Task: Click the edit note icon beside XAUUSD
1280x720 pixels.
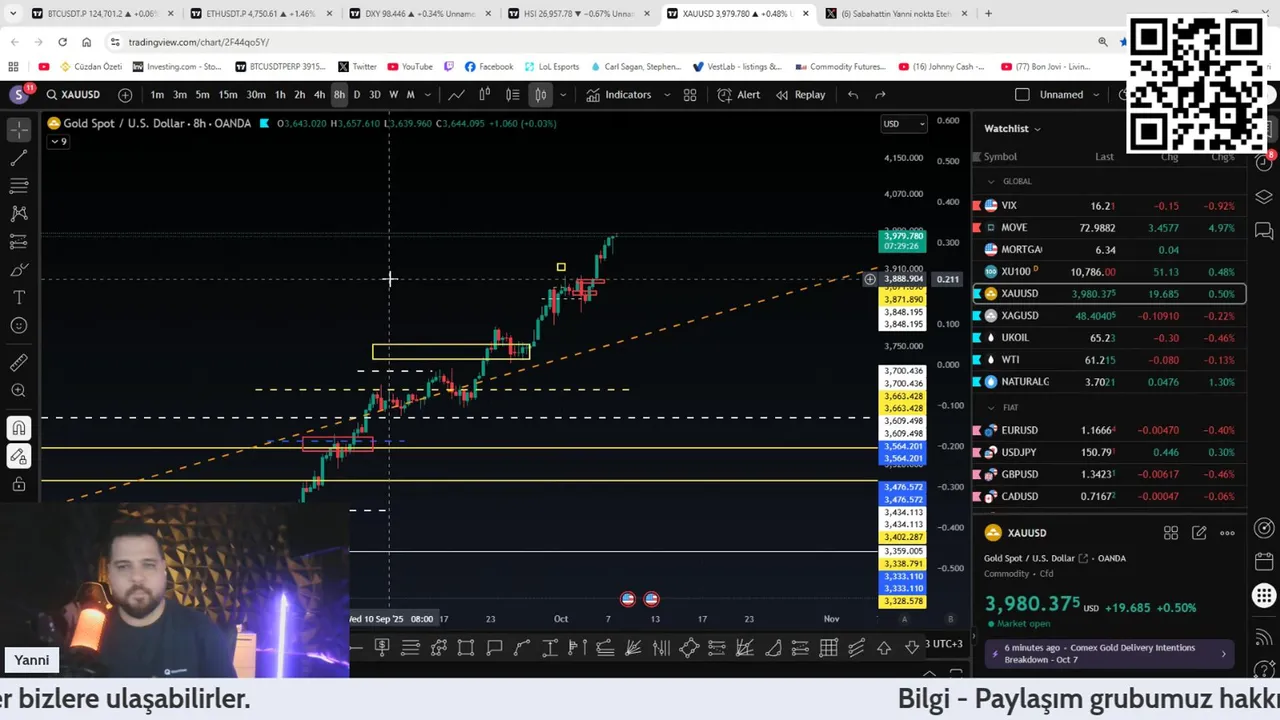Action: [1199, 533]
